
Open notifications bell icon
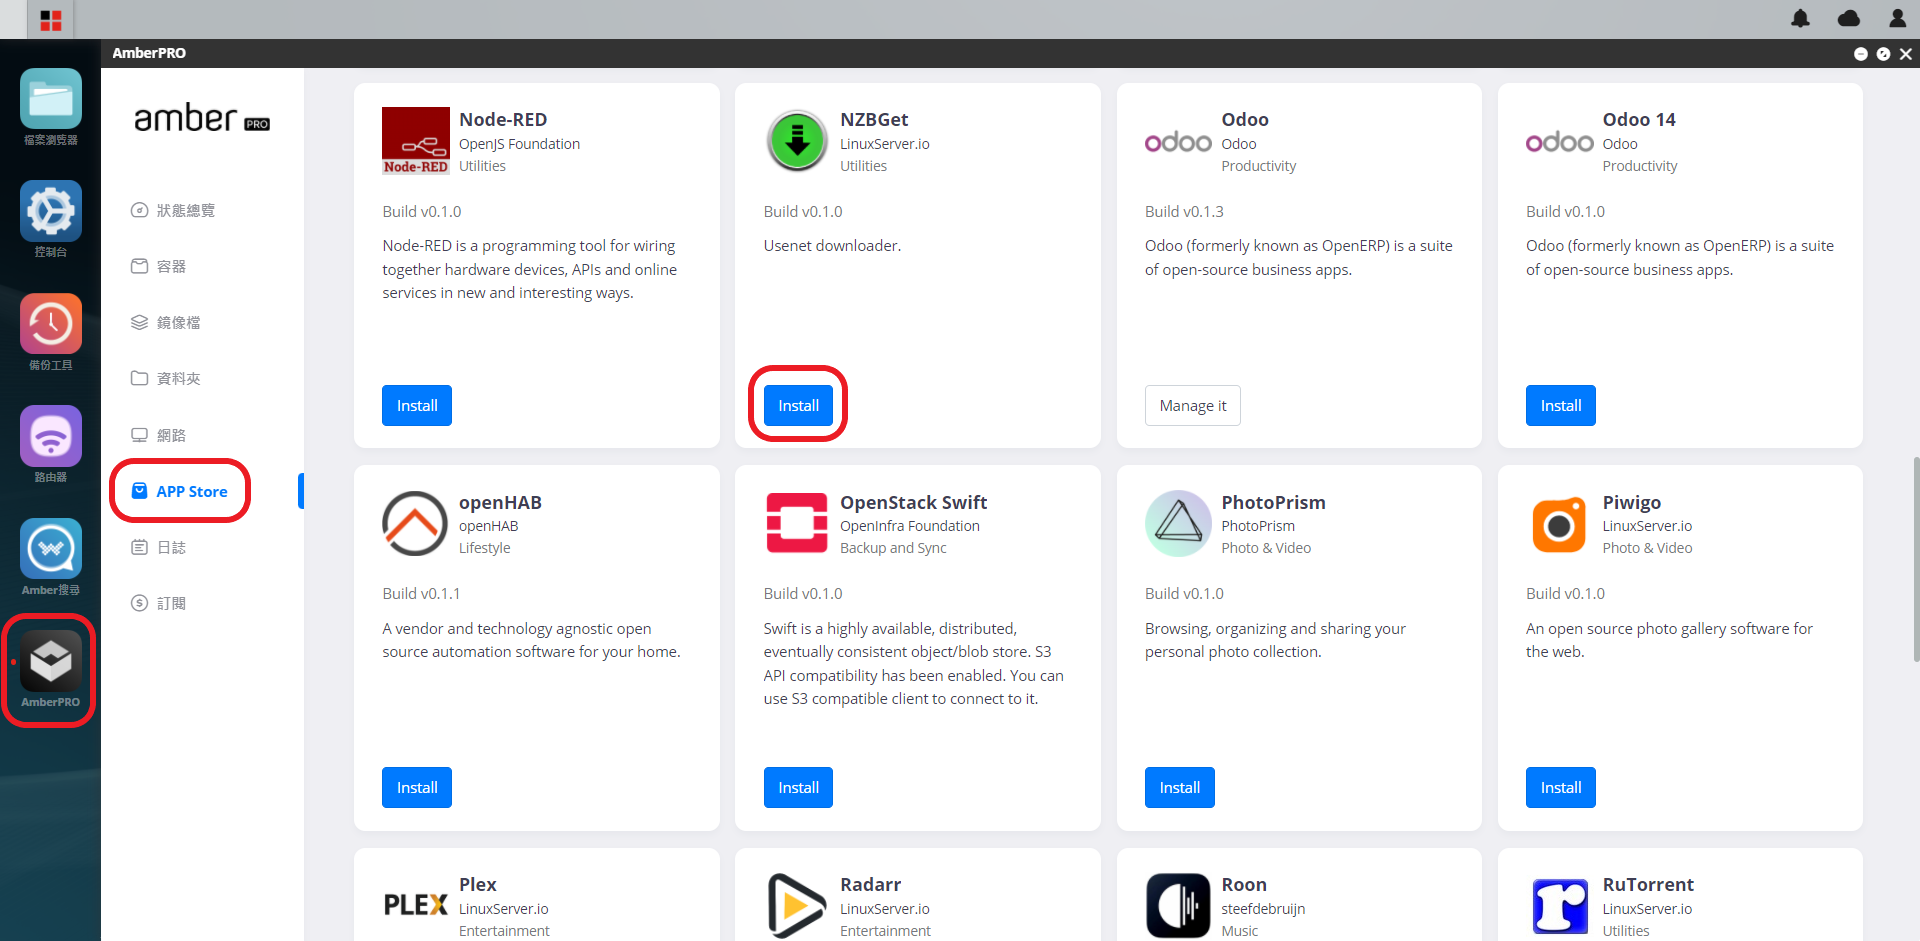pos(1800,18)
